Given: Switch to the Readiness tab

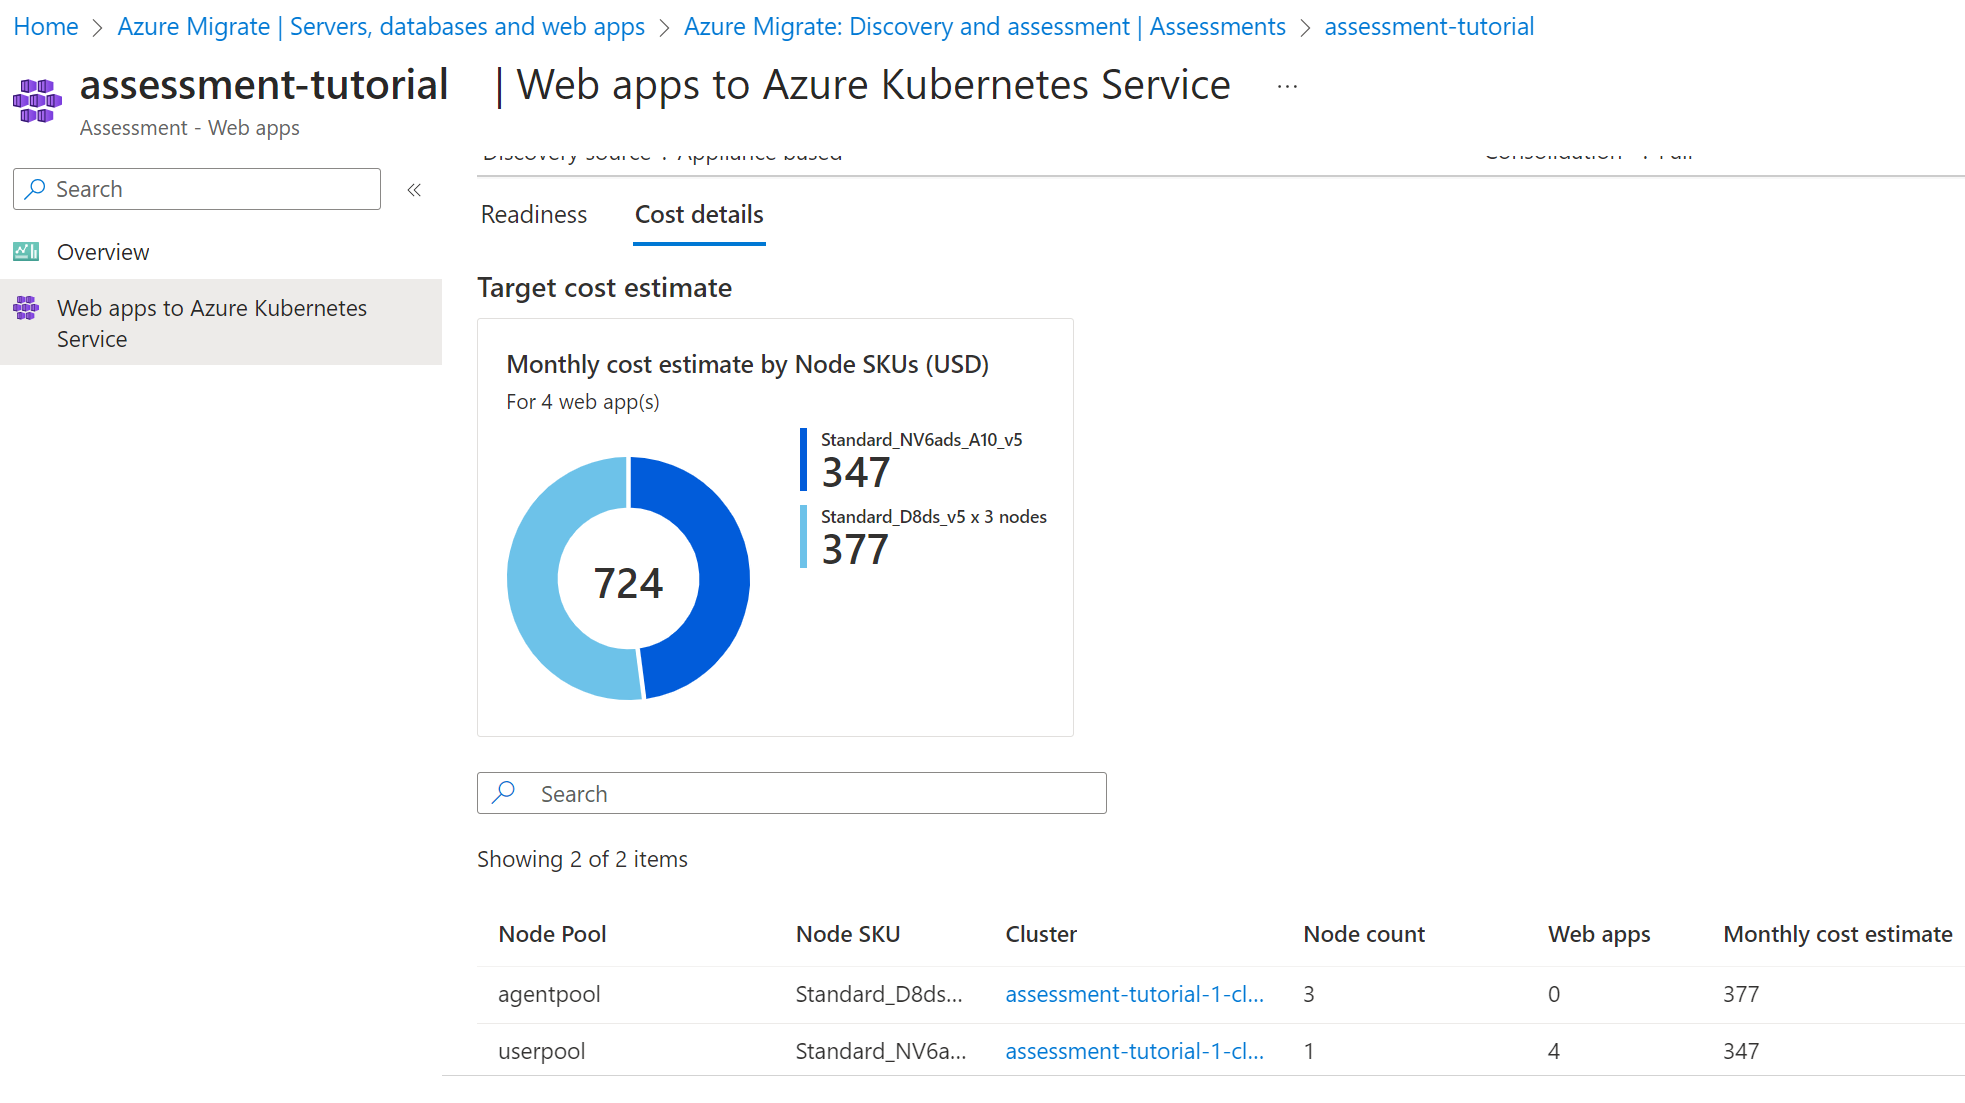Looking at the screenshot, I should [533, 213].
